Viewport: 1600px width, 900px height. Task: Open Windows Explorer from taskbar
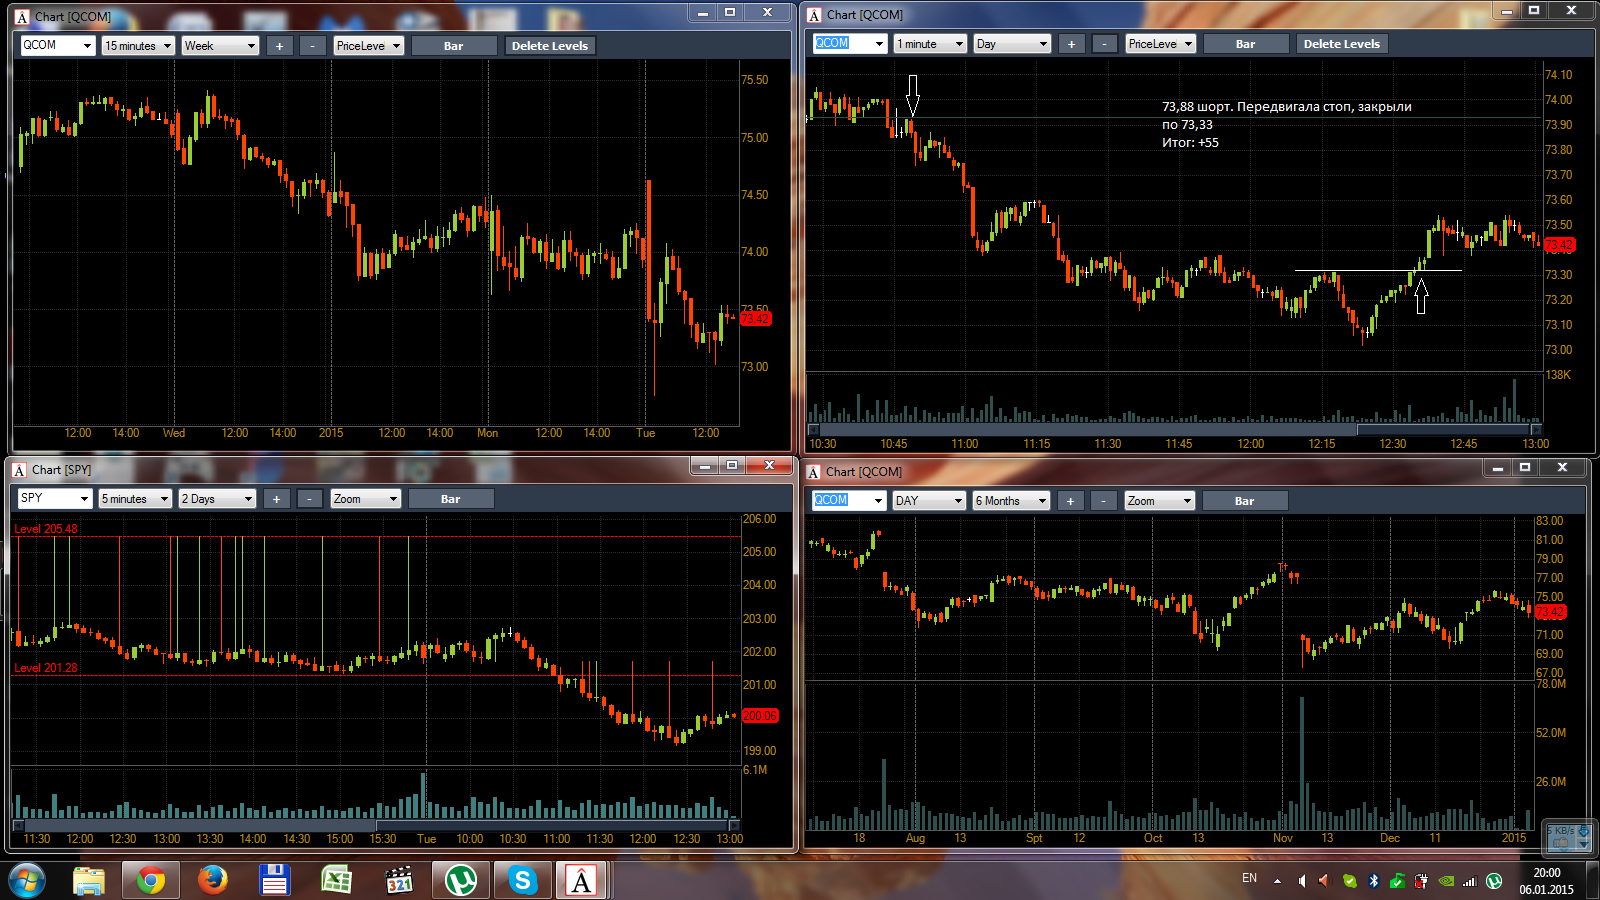point(89,880)
